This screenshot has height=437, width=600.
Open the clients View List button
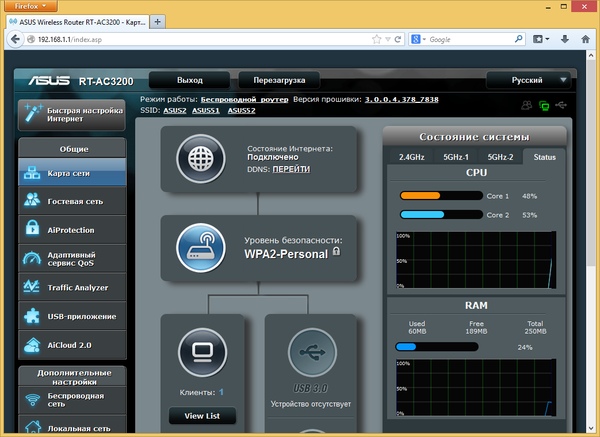tap(202, 416)
